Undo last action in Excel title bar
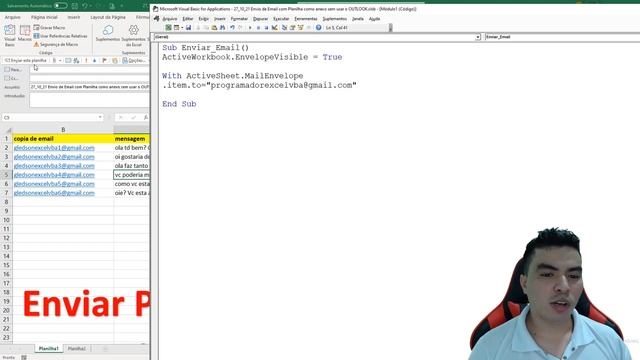 (85, 6)
